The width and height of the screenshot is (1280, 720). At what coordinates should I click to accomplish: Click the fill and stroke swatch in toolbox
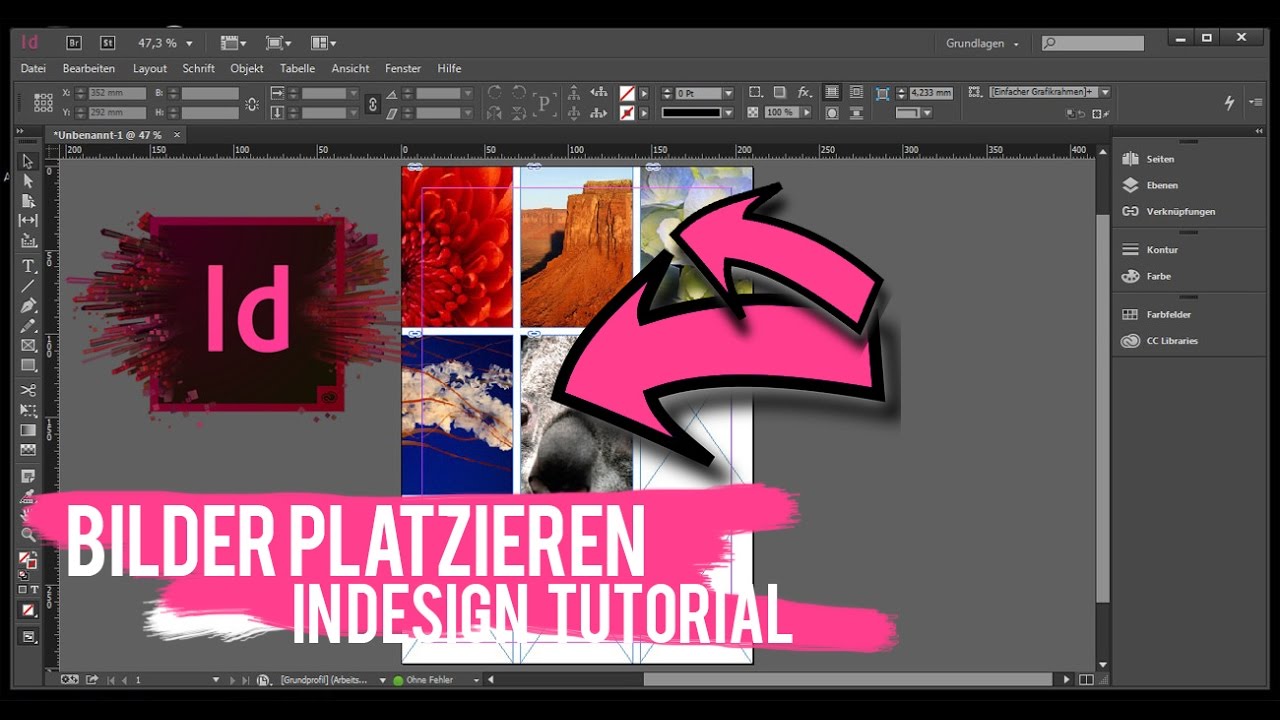click(x=28, y=563)
